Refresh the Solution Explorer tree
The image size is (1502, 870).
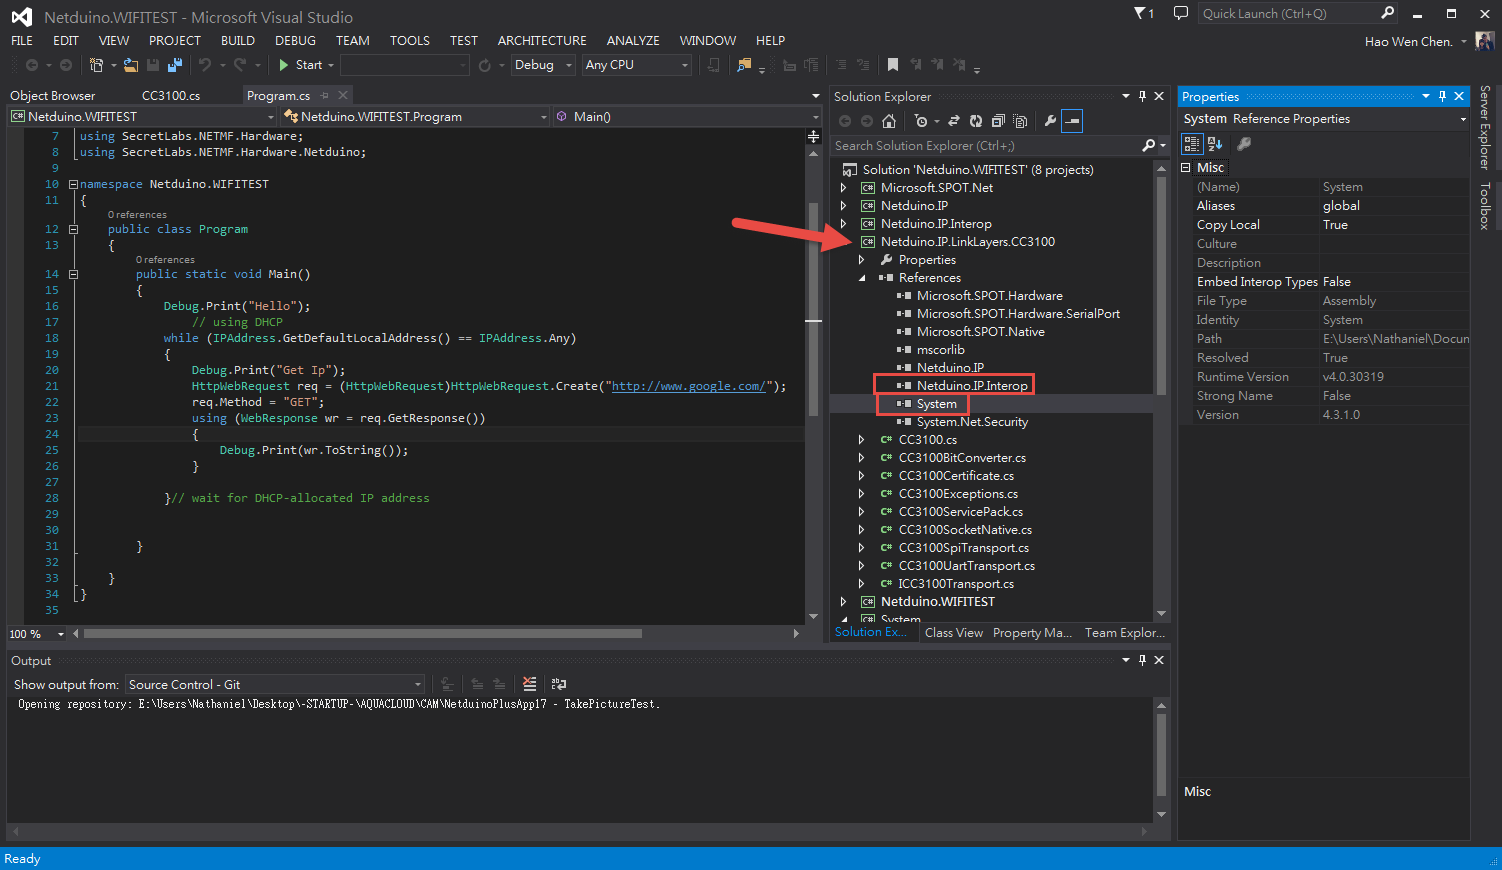pyautogui.click(x=975, y=121)
